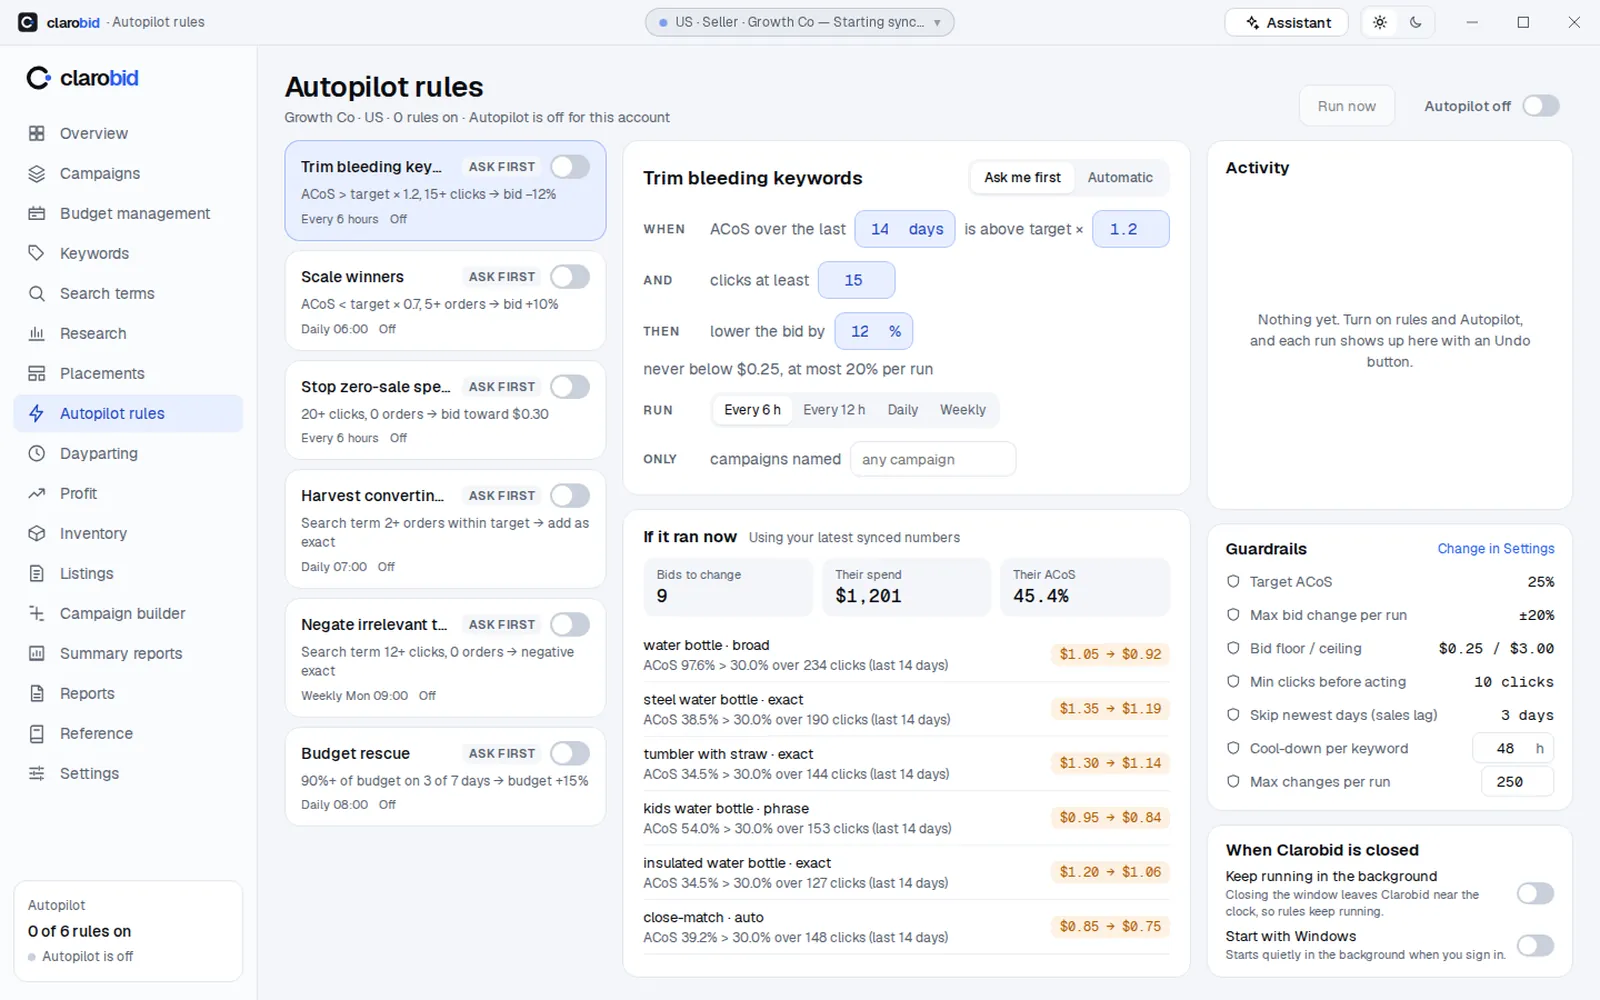Click the Target ACoS guardrail circle icon
Viewport: 1600px width, 1000px height.
(1233, 581)
